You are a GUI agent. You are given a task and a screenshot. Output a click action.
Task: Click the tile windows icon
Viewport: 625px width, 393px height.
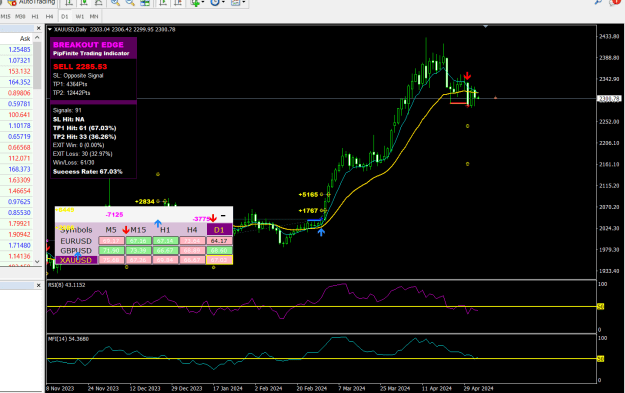[145, 3]
